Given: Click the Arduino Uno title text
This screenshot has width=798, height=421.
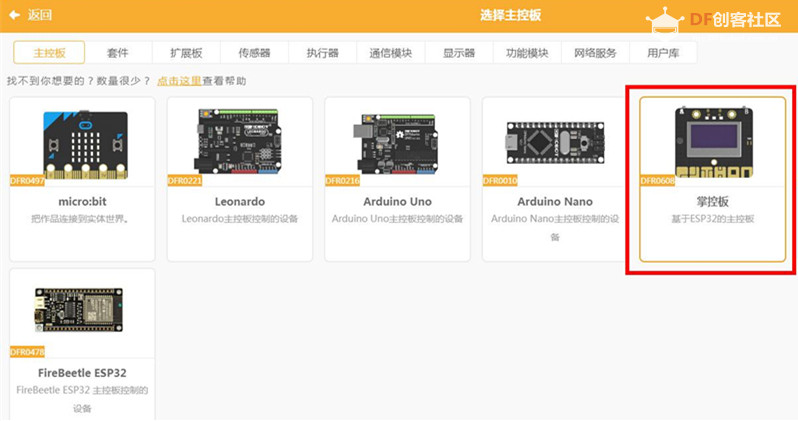Looking at the screenshot, I should point(397,202).
